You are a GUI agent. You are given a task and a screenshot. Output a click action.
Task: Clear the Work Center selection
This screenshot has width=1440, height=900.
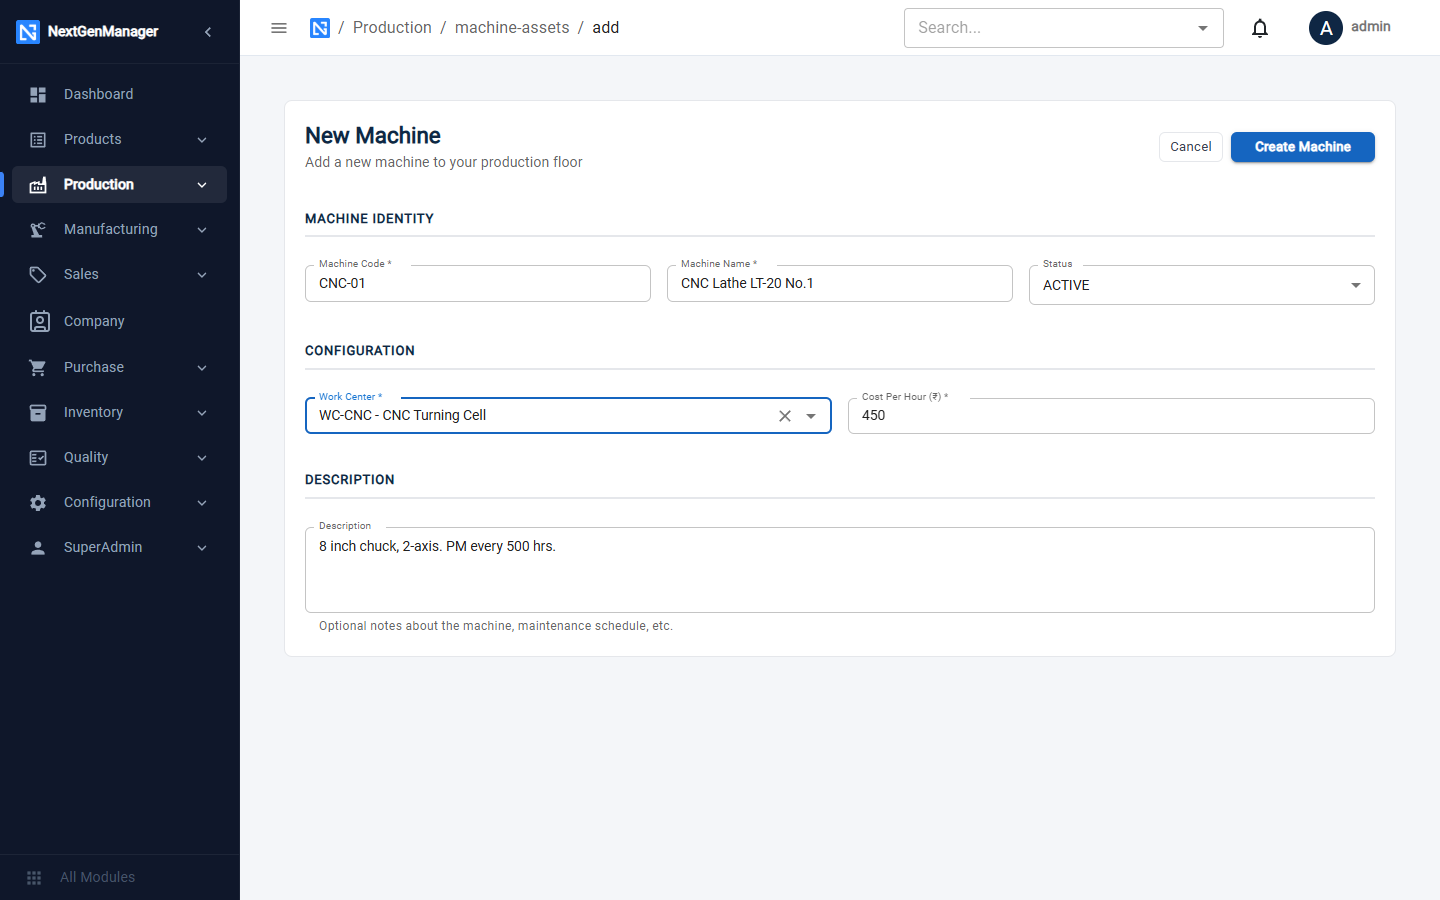pyautogui.click(x=785, y=416)
